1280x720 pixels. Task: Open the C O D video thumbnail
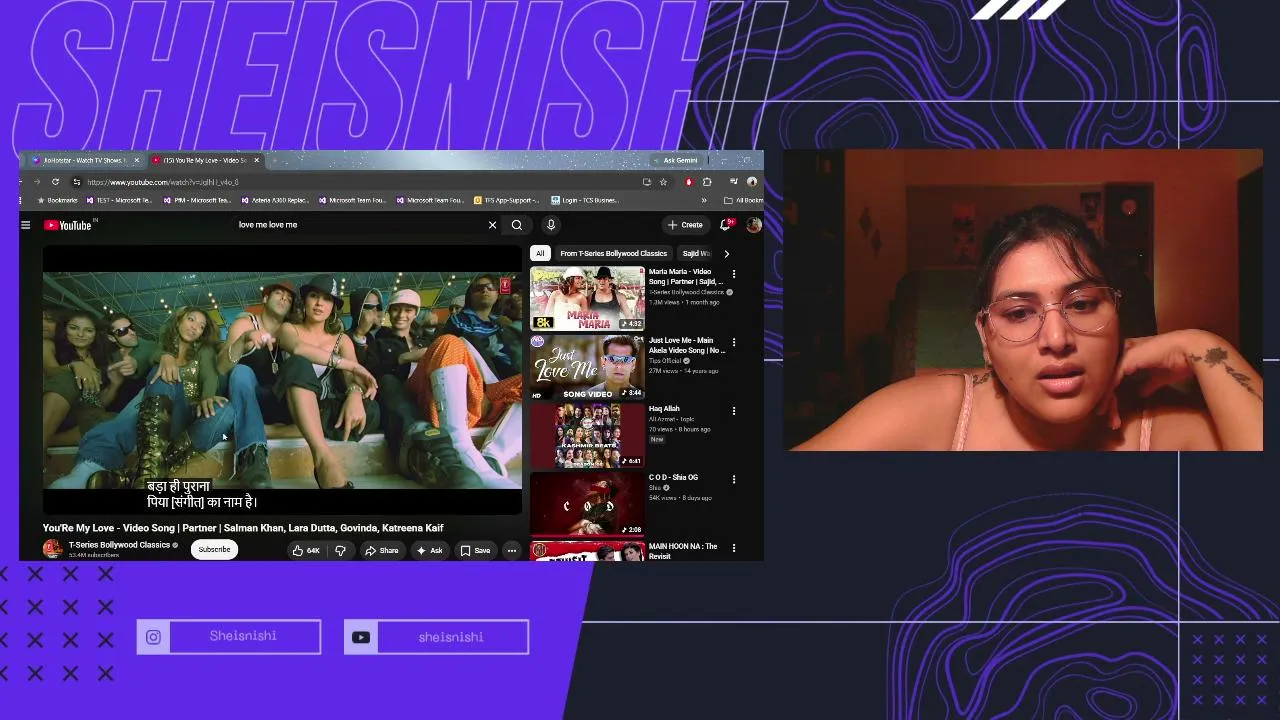click(587, 505)
